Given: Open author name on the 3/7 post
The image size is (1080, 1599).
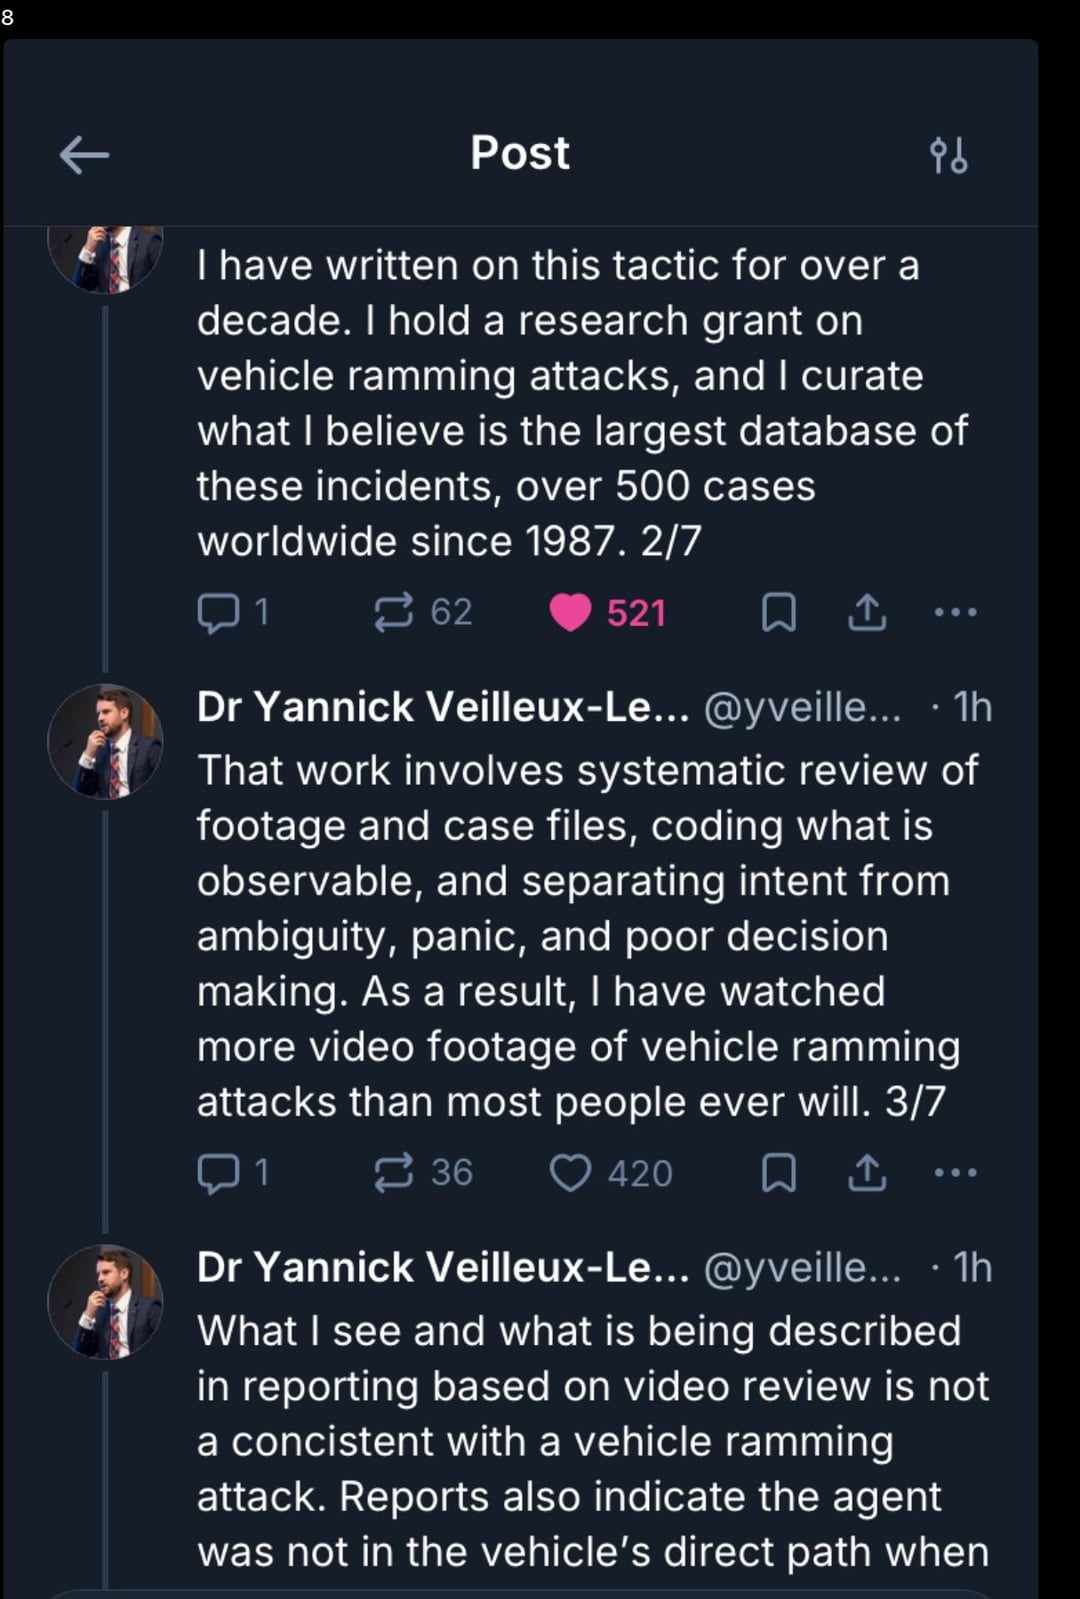Looking at the screenshot, I should [x=442, y=707].
